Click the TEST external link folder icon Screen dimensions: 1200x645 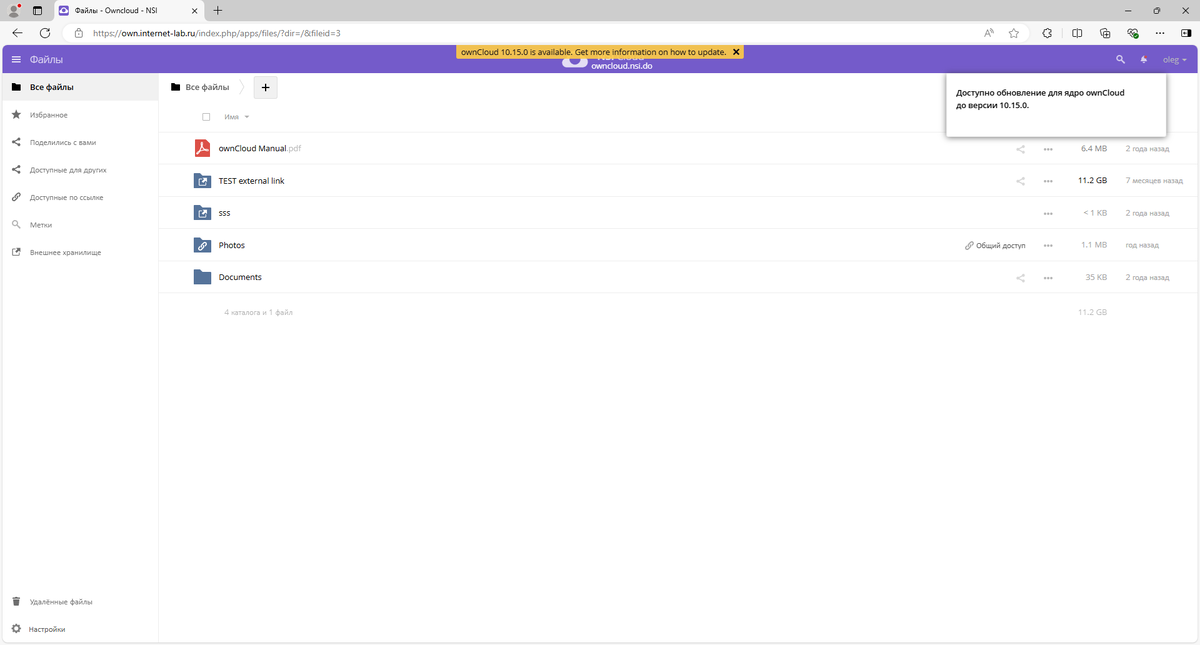click(x=202, y=181)
